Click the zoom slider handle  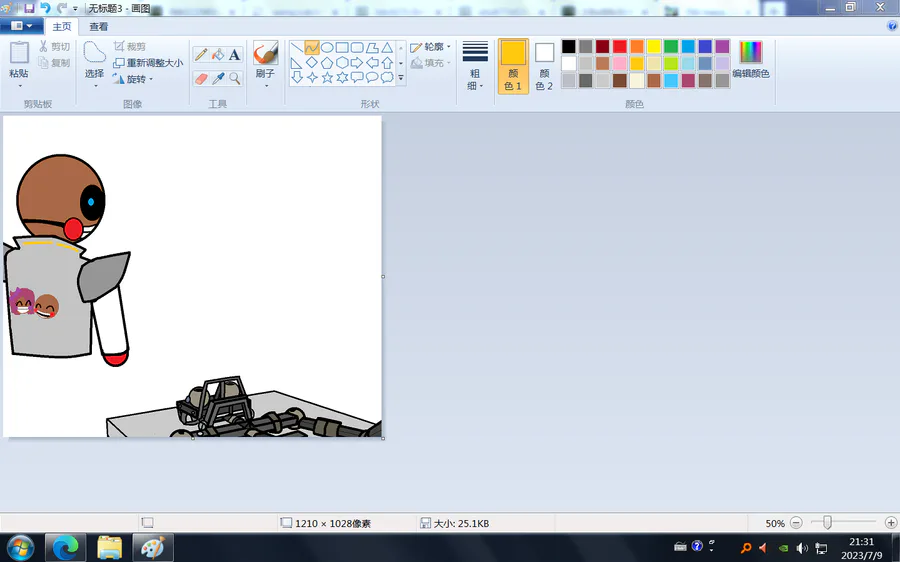click(827, 522)
